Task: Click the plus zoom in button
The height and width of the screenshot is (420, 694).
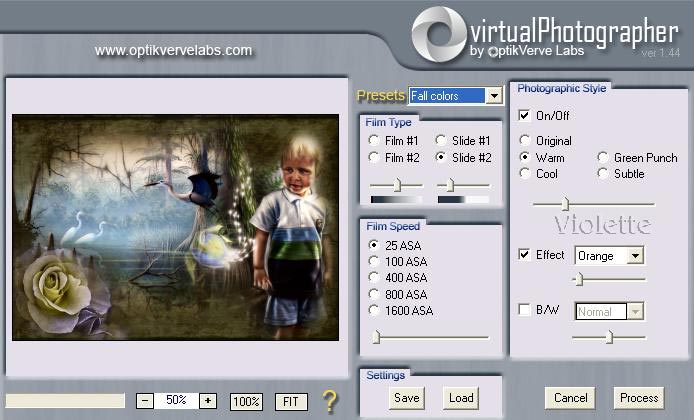Action: pyautogui.click(x=208, y=400)
